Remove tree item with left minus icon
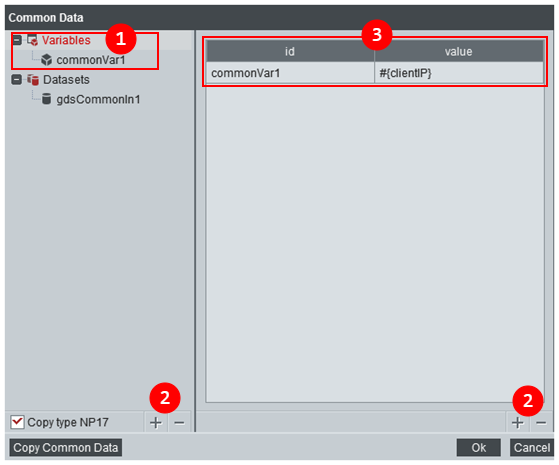Viewport: 559px width, 465px height. [179, 423]
